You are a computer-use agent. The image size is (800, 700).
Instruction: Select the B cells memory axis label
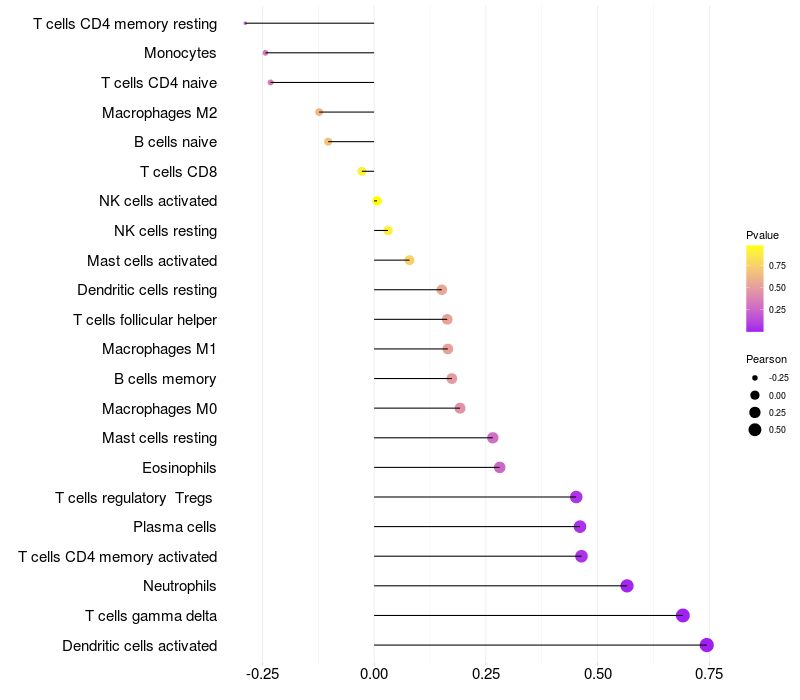coord(165,379)
